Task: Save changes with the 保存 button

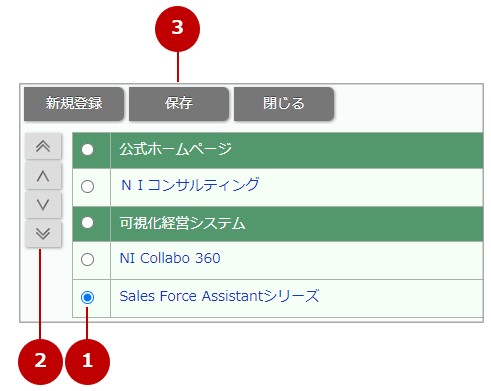Action: [179, 104]
